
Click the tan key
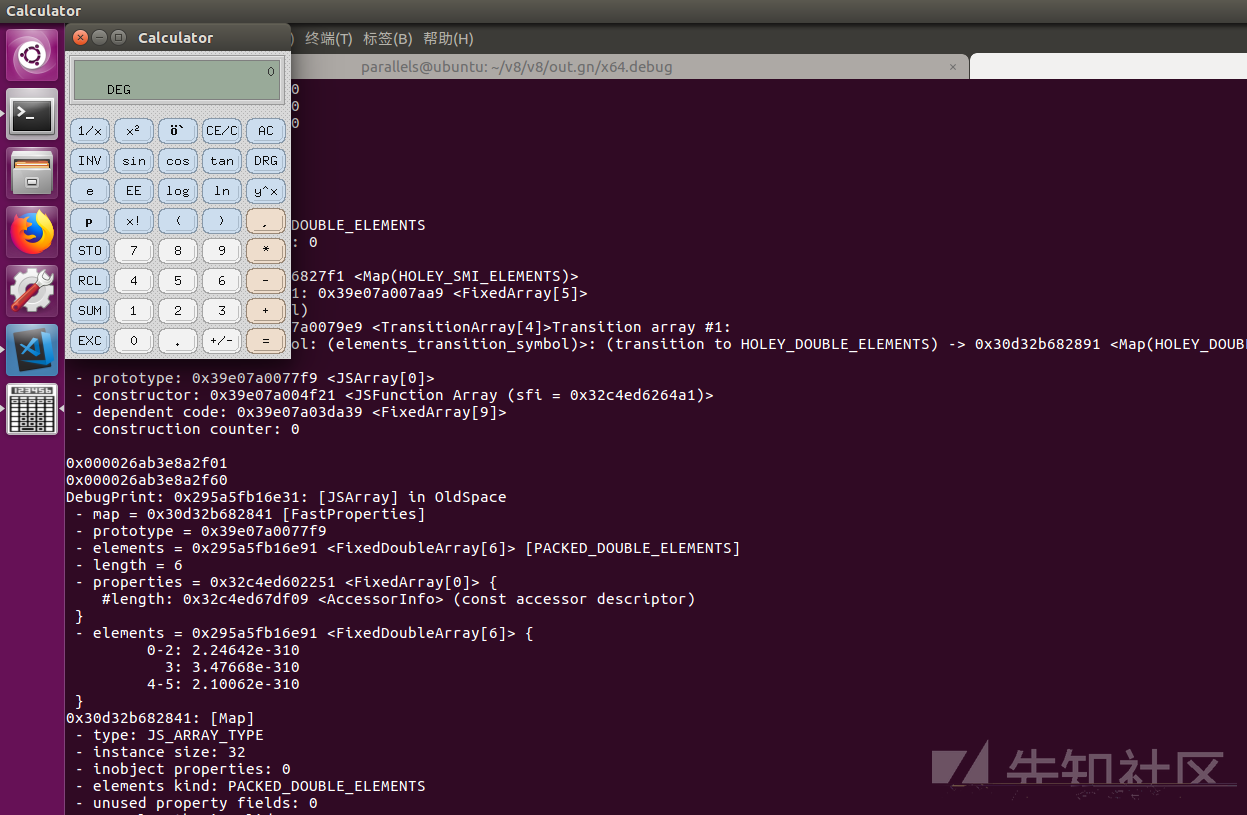(x=222, y=161)
